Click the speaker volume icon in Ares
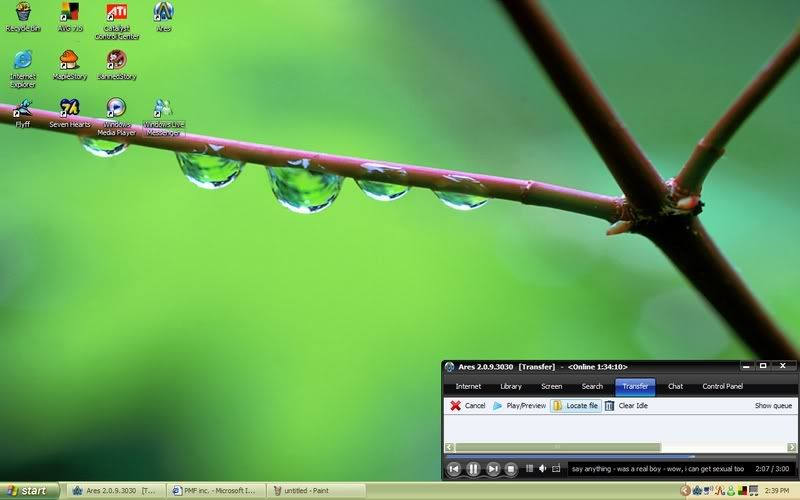Image resolution: width=800 pixels, height=500 pixels. point(543,468)
